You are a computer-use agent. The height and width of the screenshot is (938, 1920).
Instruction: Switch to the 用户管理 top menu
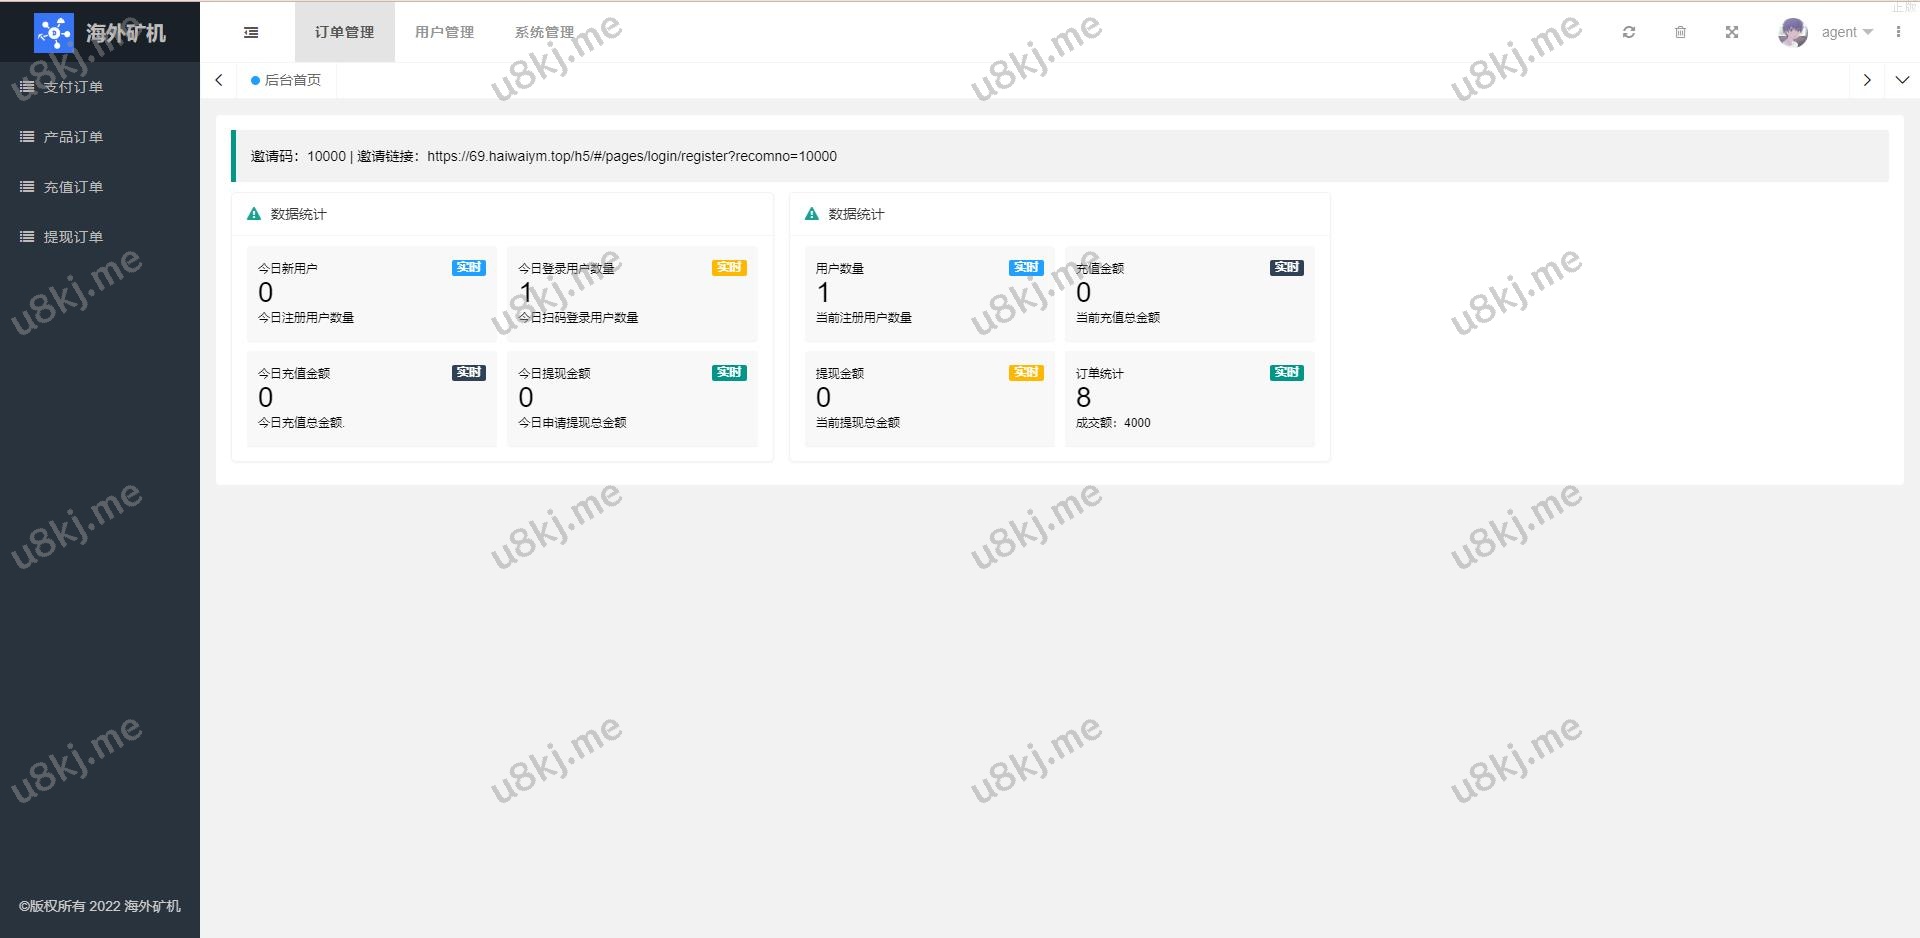(444, 32)
